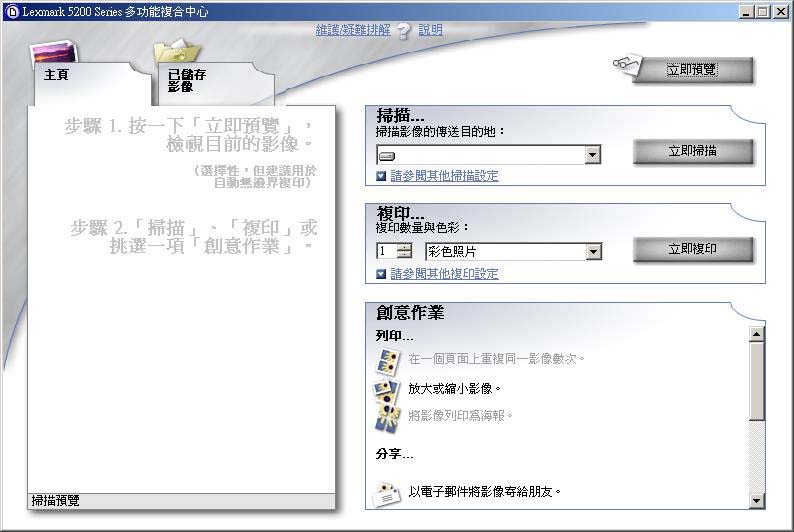The width and height of the screenshot is (794, 532).
Task: Open the 維護/疑難排解 link
Action: pyautogui.click(x=353, y=30)
